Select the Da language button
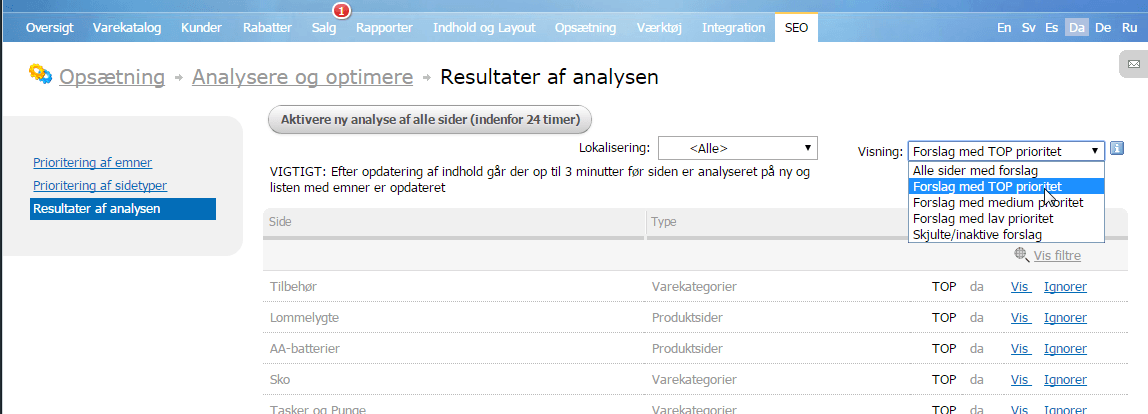Viewport: 1148px width, 414px height. pyautogui.click(x=1076, y=28)
